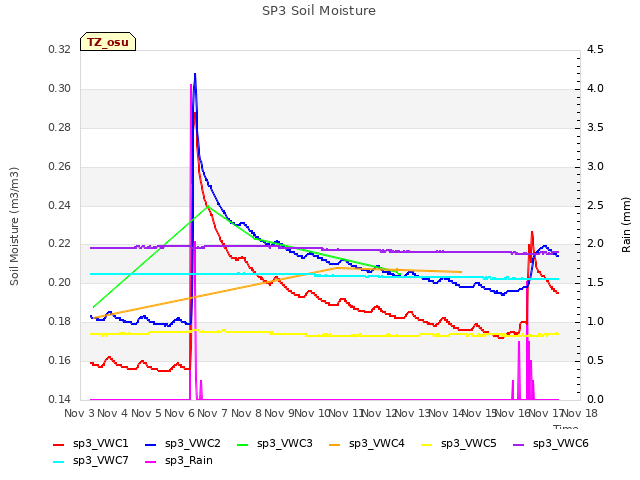640x480 pixels.
Task: Click the 0.24 left axis tick label
Action: click(x=60, y=205)
